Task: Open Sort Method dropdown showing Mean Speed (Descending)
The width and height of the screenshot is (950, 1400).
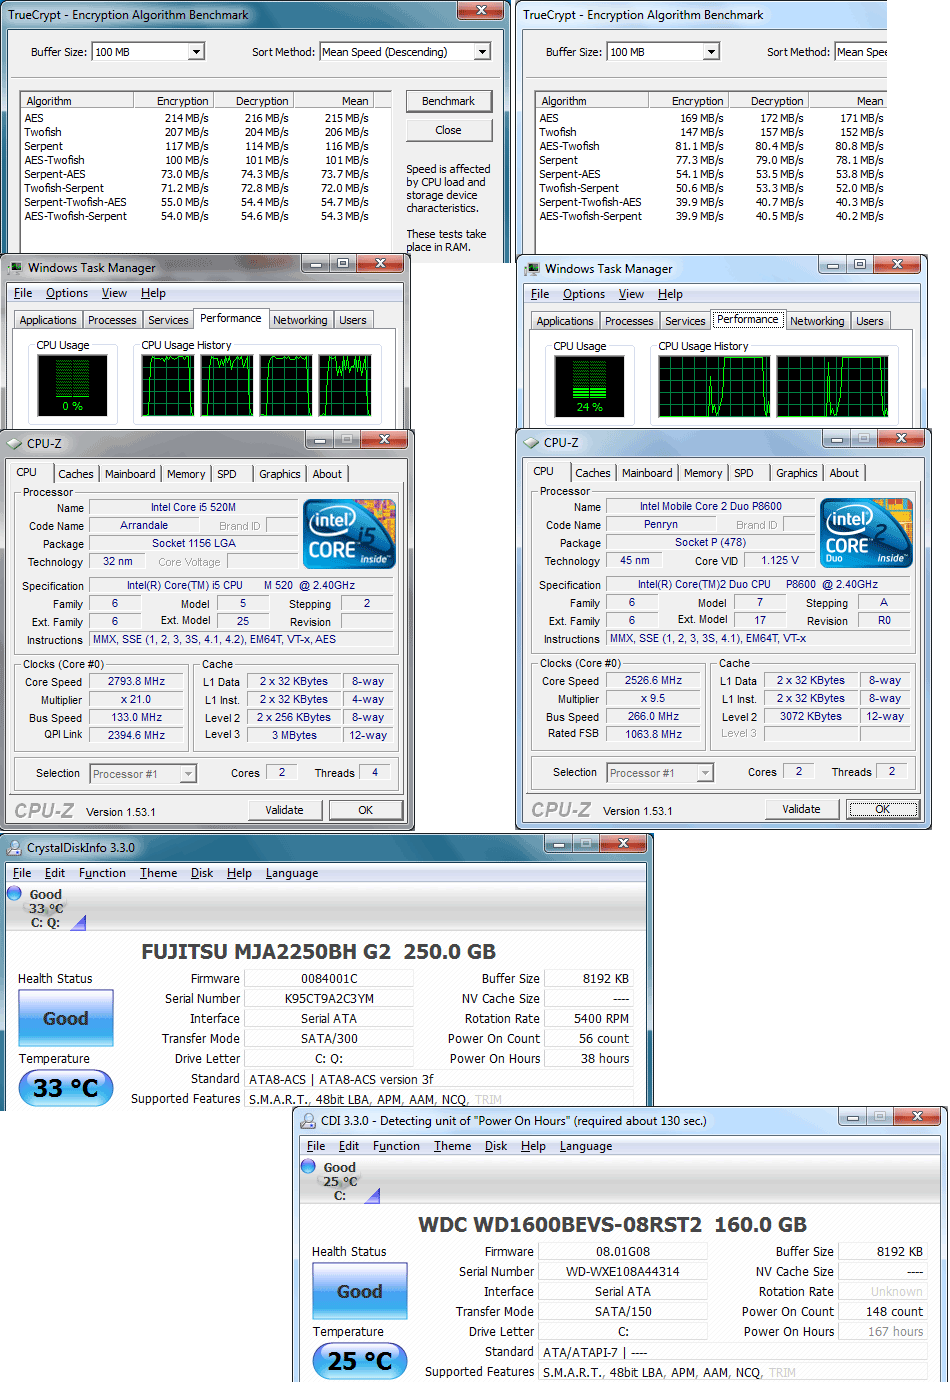Action: (x=483, y=52)
